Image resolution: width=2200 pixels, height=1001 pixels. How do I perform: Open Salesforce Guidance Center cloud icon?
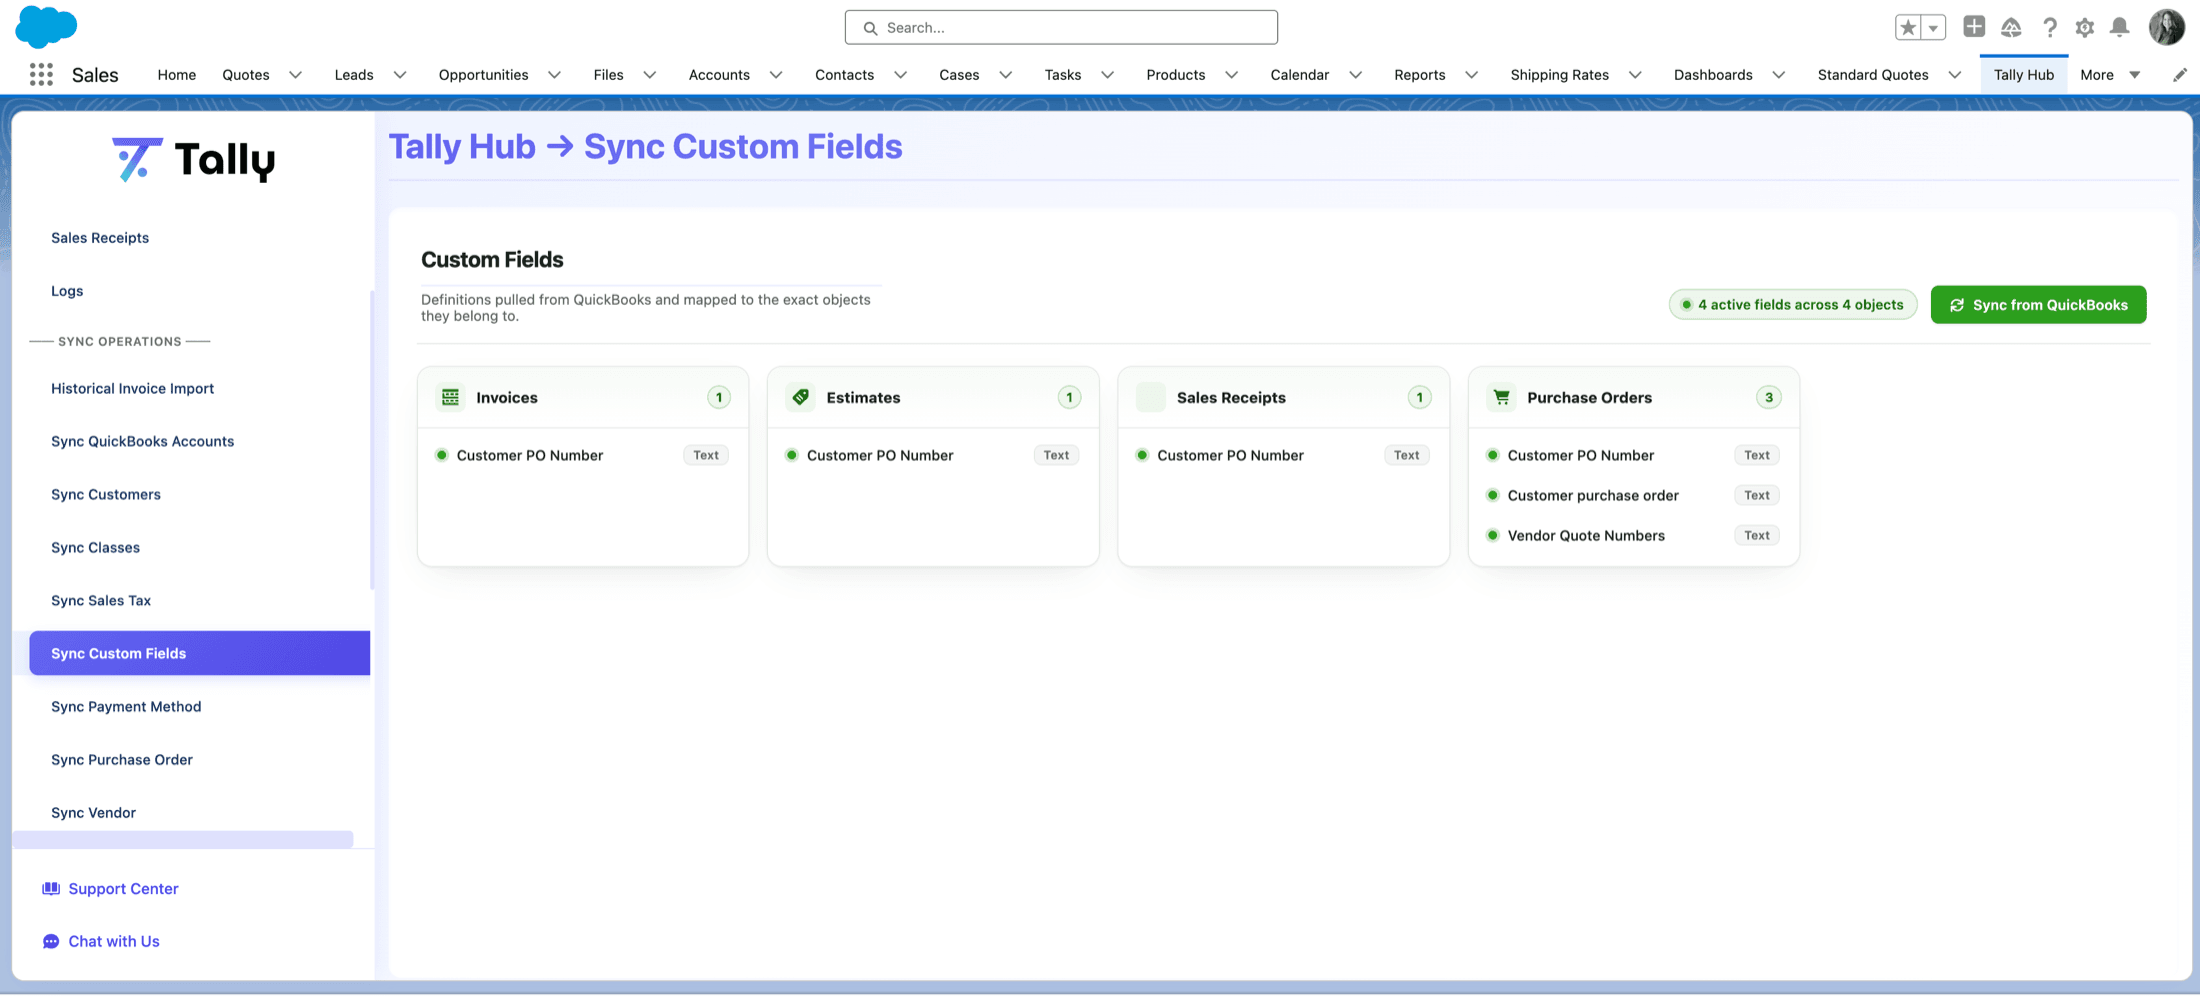coord(2011,27)
